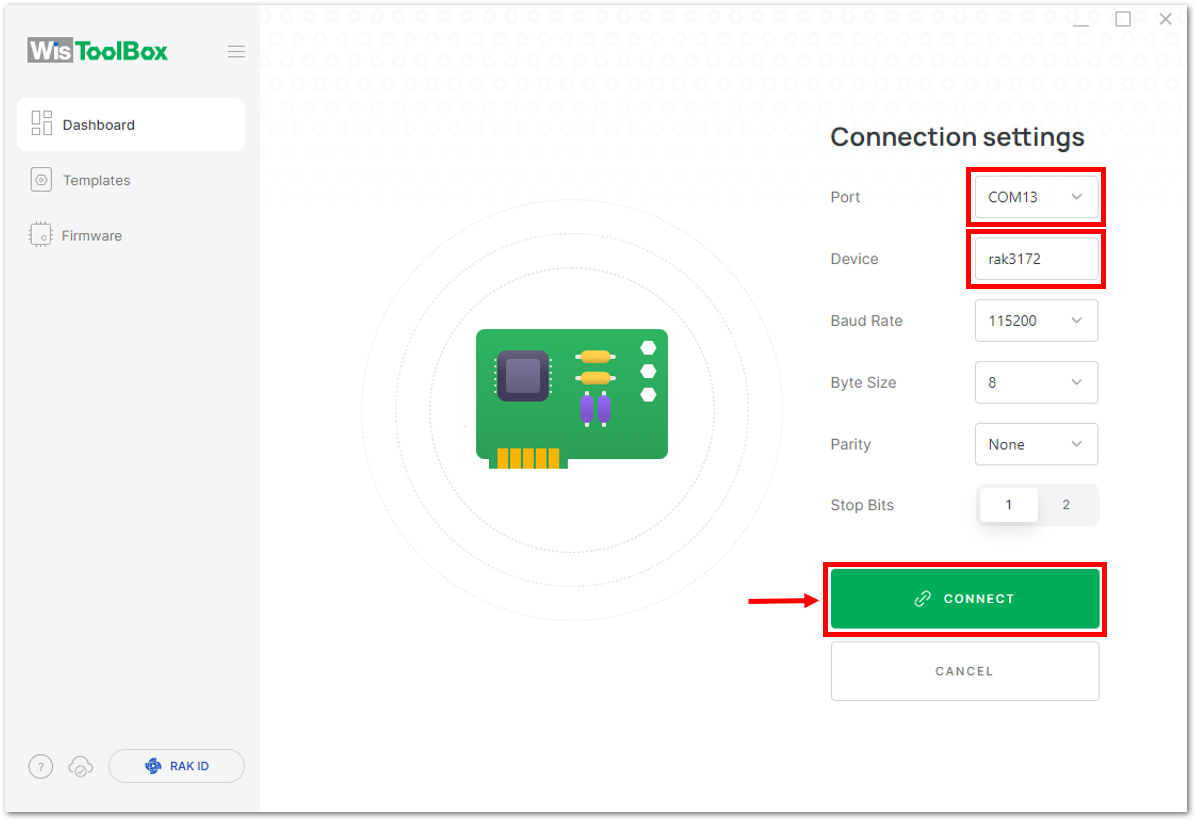This screenshot has width=1196, height=821.
Task: Click the help question mark icon
Action: pyautogui.click(x=41, y=766)
